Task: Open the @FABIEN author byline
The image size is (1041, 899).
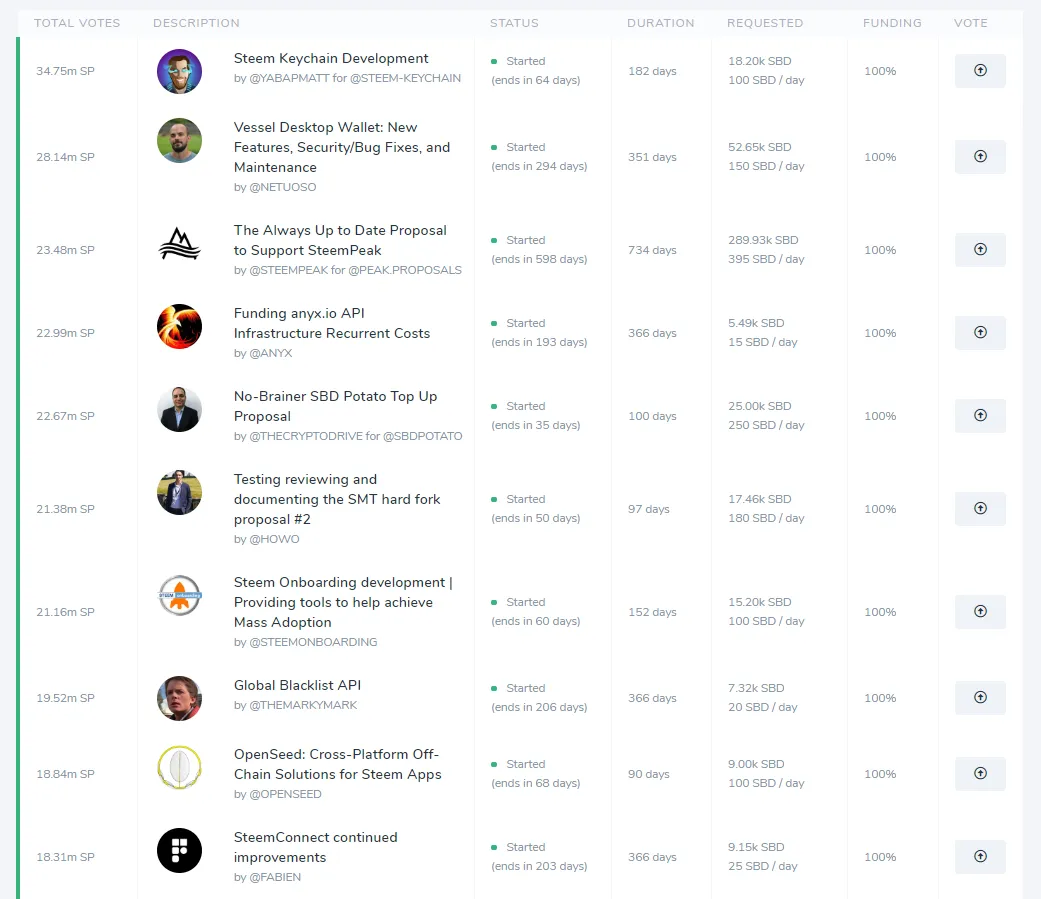Action: [x=267, y=876]
